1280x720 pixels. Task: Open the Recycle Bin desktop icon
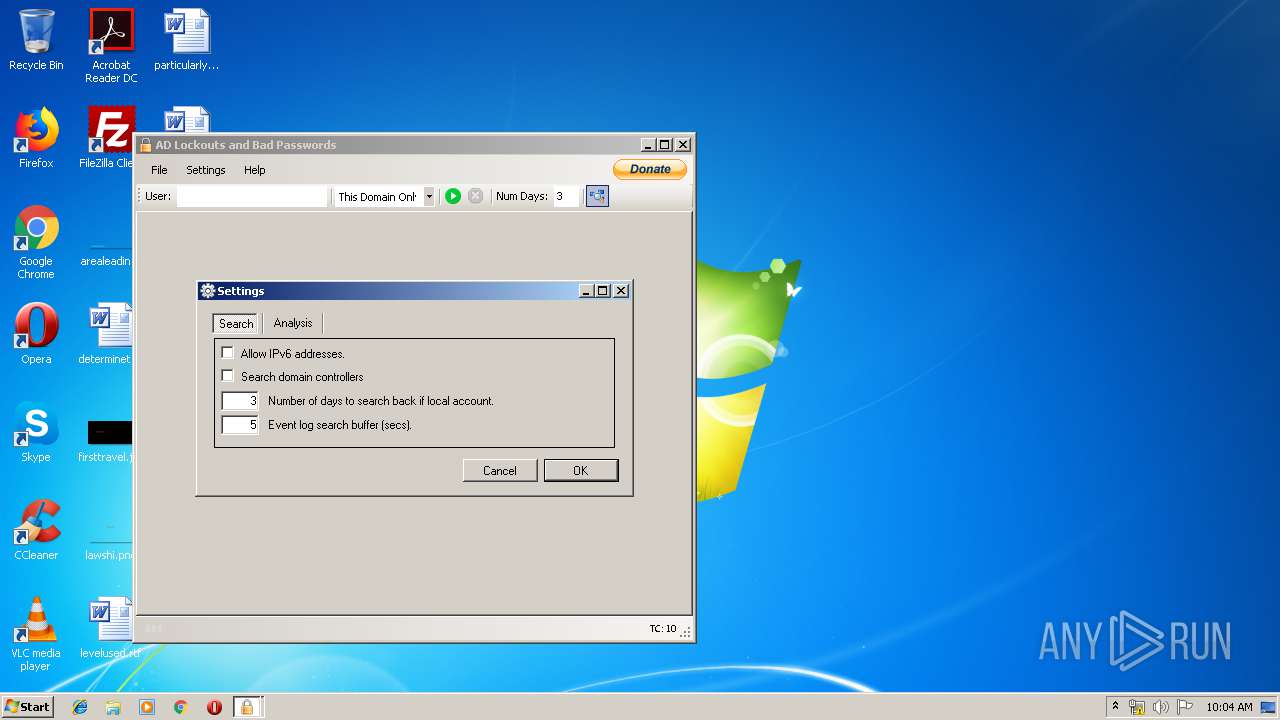(36, 40)
